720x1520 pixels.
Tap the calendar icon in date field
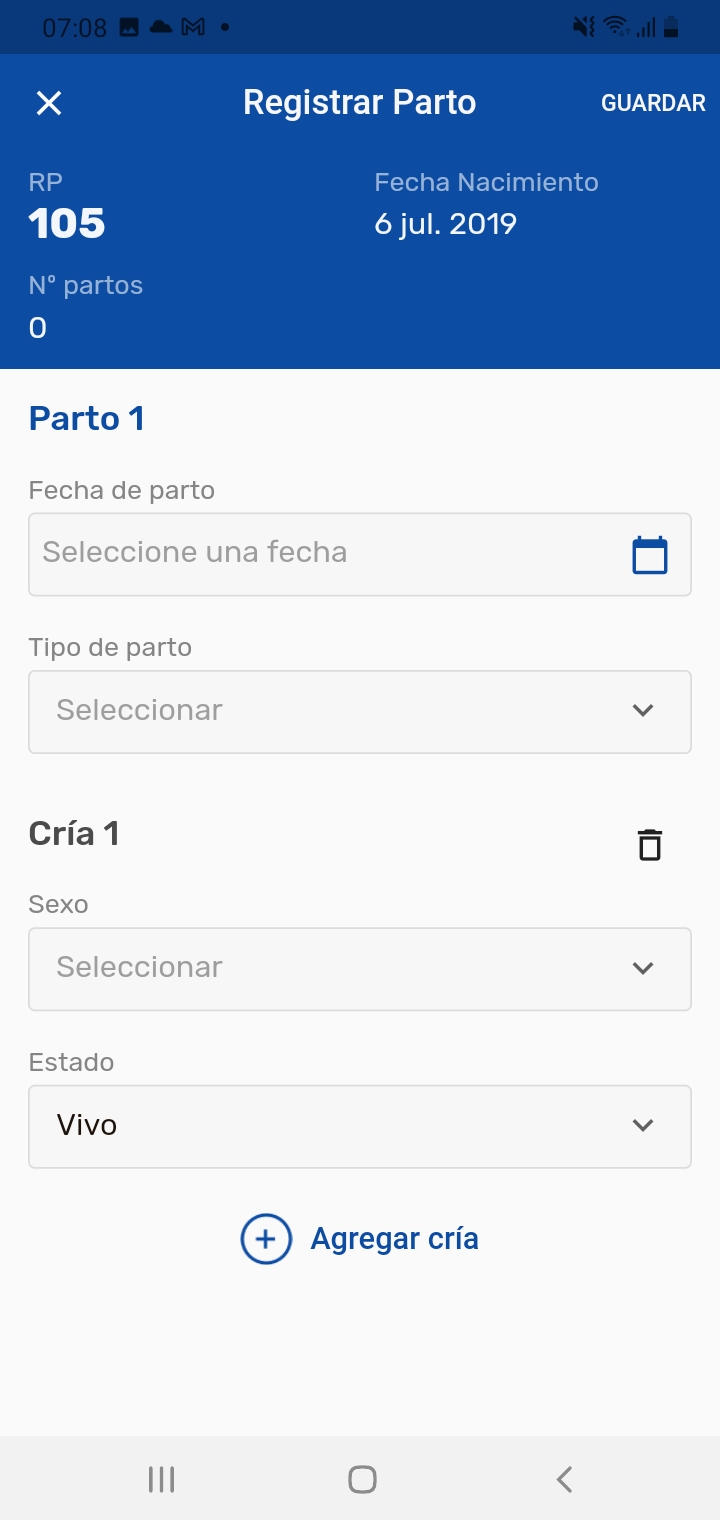650,555
